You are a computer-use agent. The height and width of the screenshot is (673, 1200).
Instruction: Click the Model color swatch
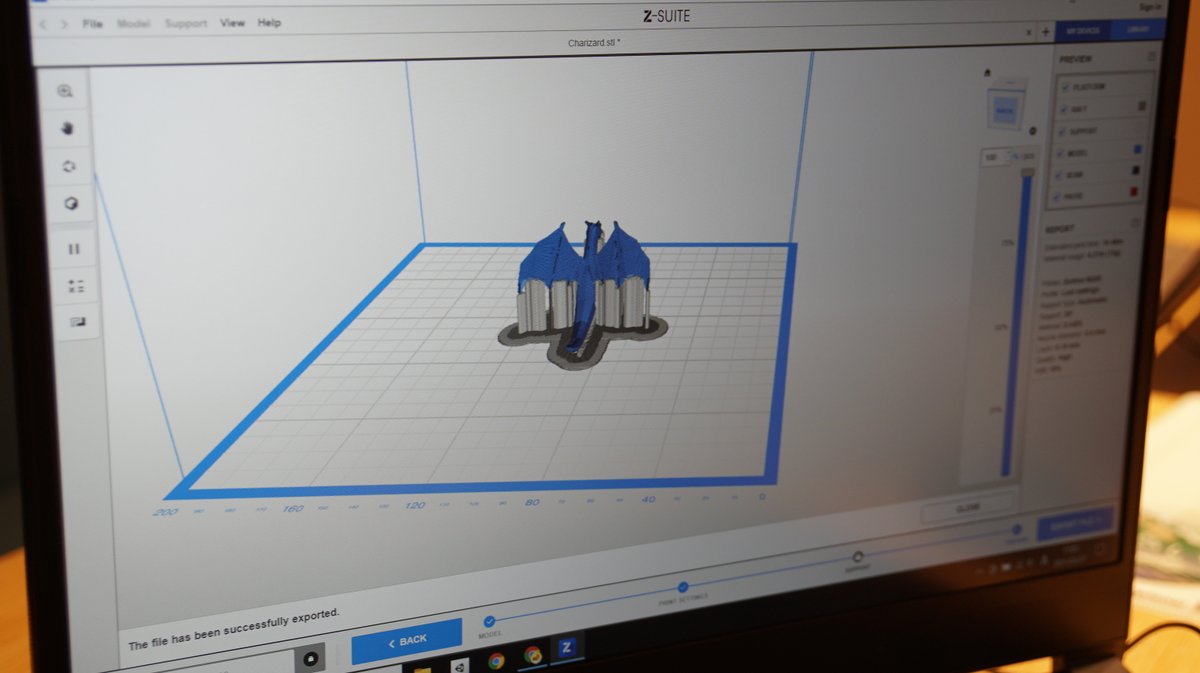tap(1137, 150)
